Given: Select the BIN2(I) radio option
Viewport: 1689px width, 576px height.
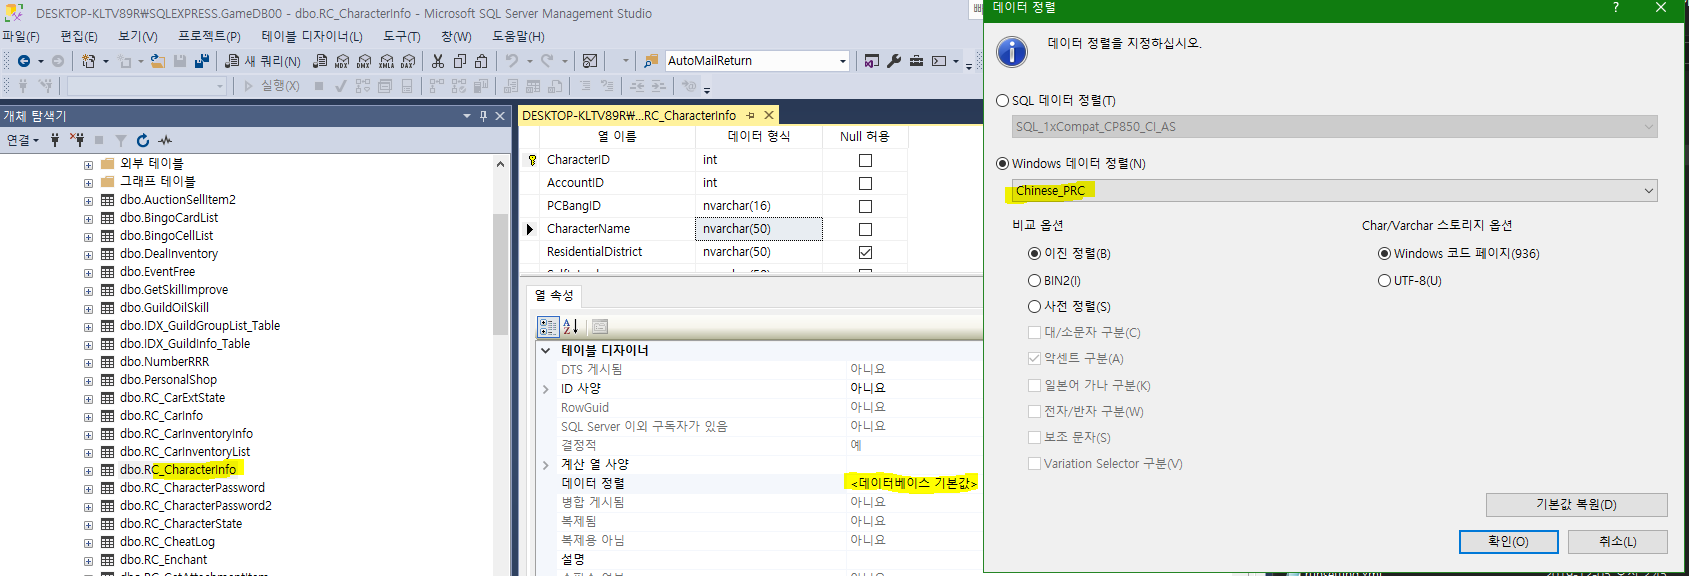Looking at the screenshot, I should [x=1034, y=280].
